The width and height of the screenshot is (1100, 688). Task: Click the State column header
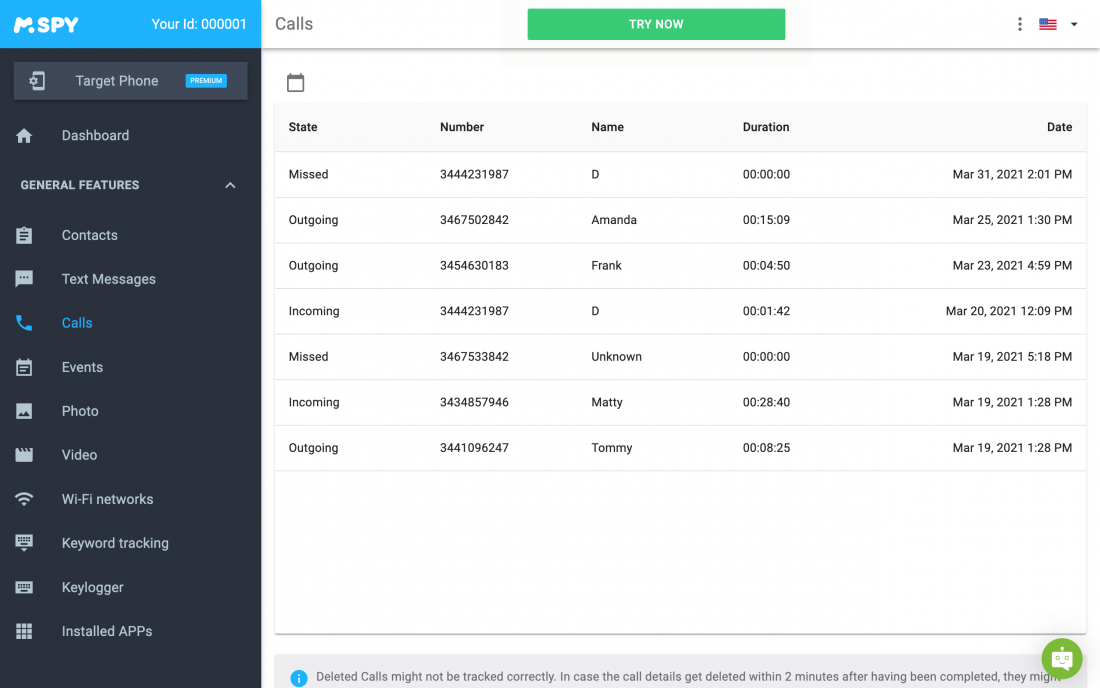tap(303, 127)
